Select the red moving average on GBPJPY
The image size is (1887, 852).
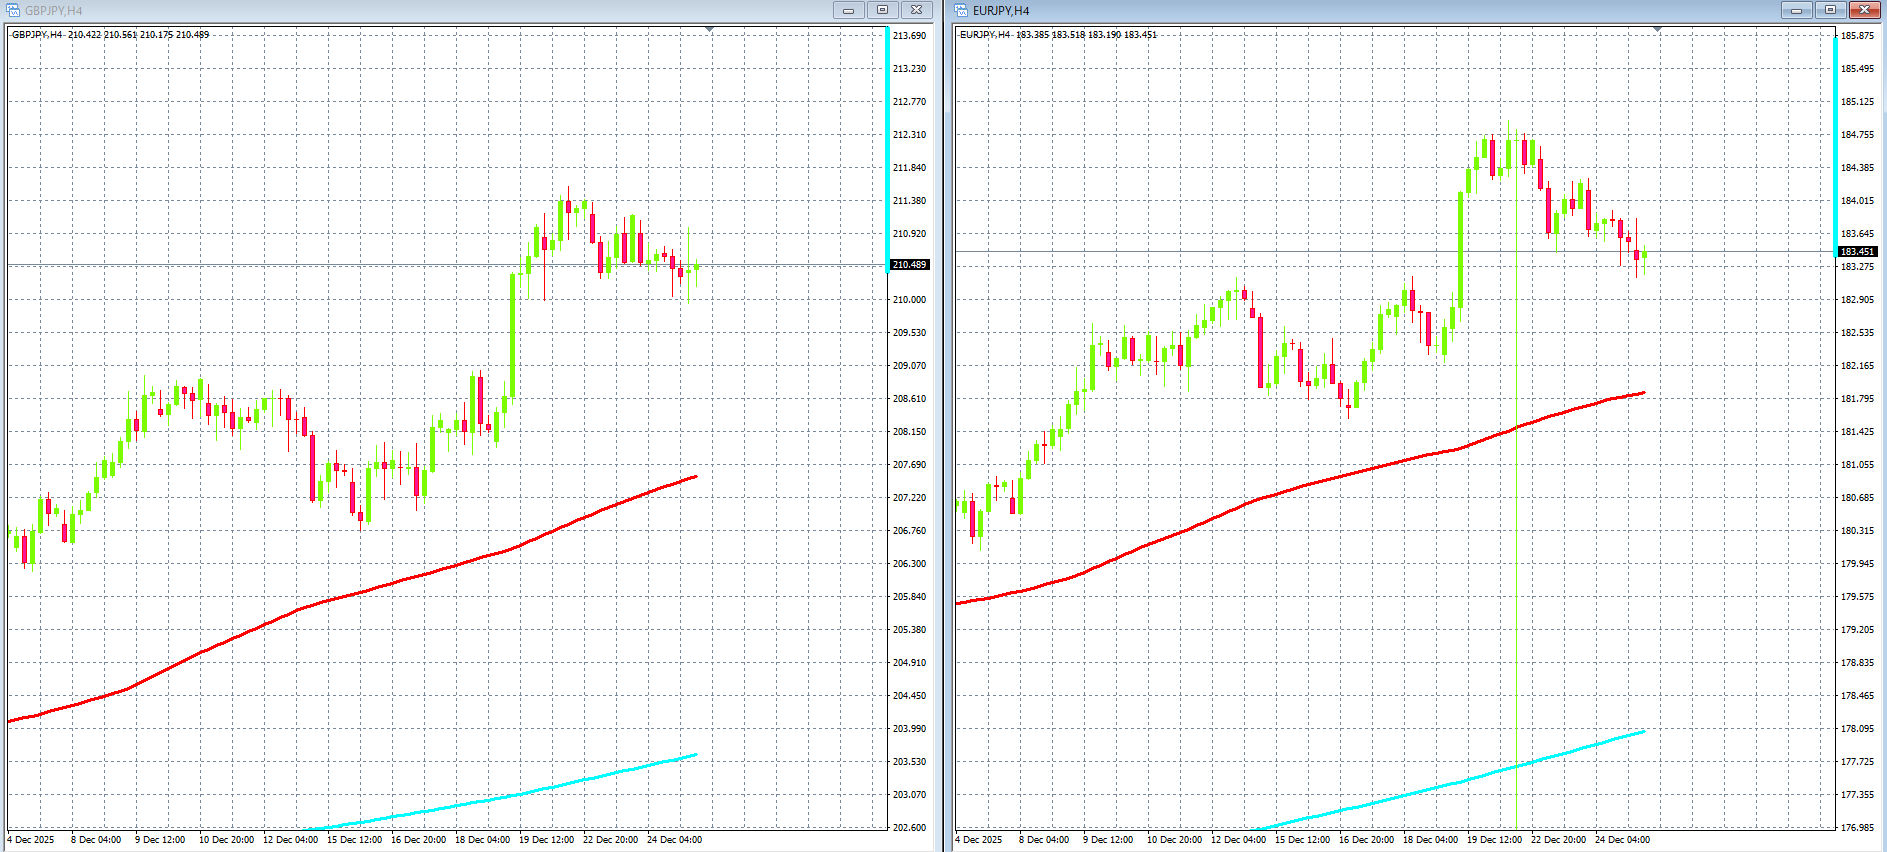point(400,581)
